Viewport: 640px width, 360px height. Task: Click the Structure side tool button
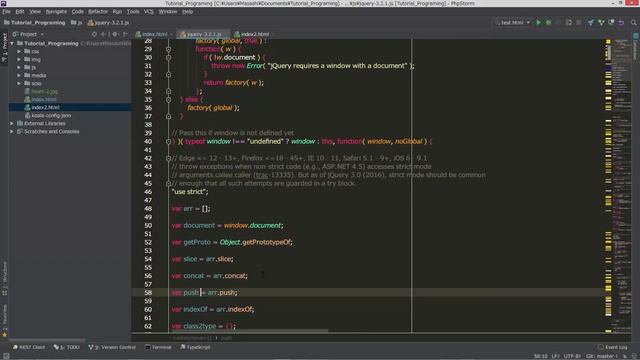click(4, 278)
